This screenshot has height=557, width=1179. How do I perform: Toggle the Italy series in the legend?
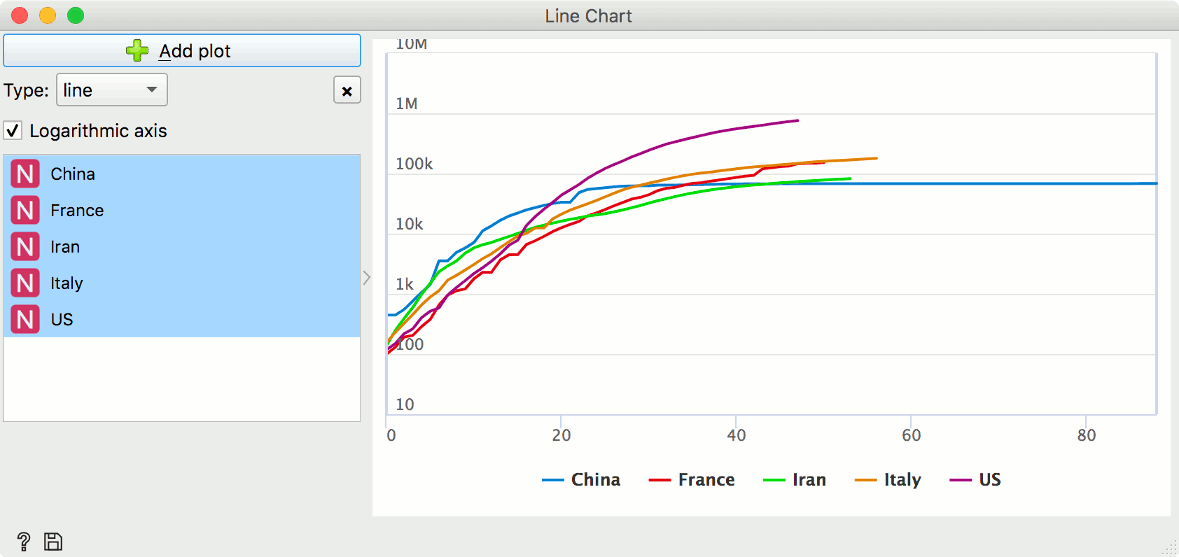pos(887,480)
